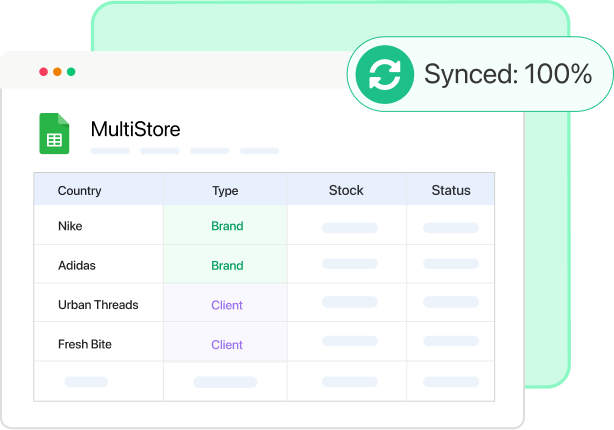Click the Type column header
This screenshot has height=430, width=614.
226,190
